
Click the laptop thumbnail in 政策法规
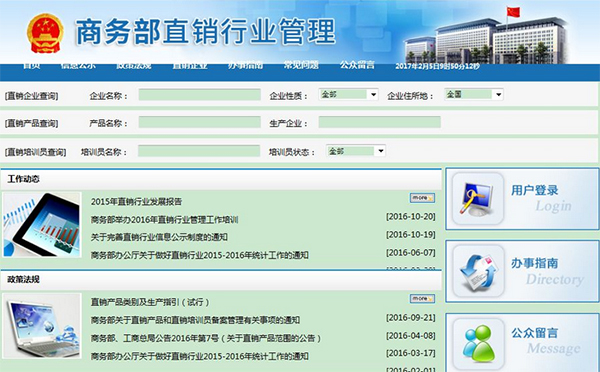pyautogui.click(x=42, y=326)
